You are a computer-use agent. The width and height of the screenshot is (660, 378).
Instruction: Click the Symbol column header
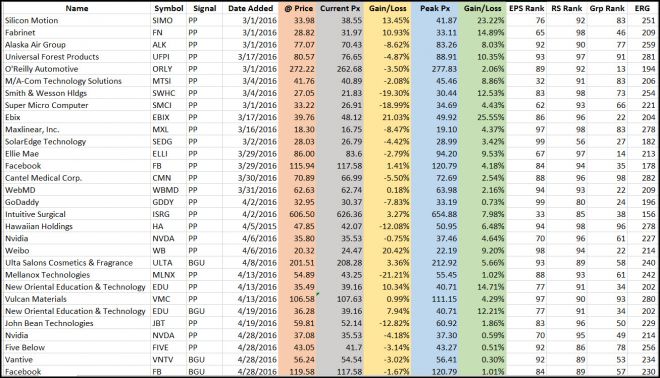pos(168,8)
